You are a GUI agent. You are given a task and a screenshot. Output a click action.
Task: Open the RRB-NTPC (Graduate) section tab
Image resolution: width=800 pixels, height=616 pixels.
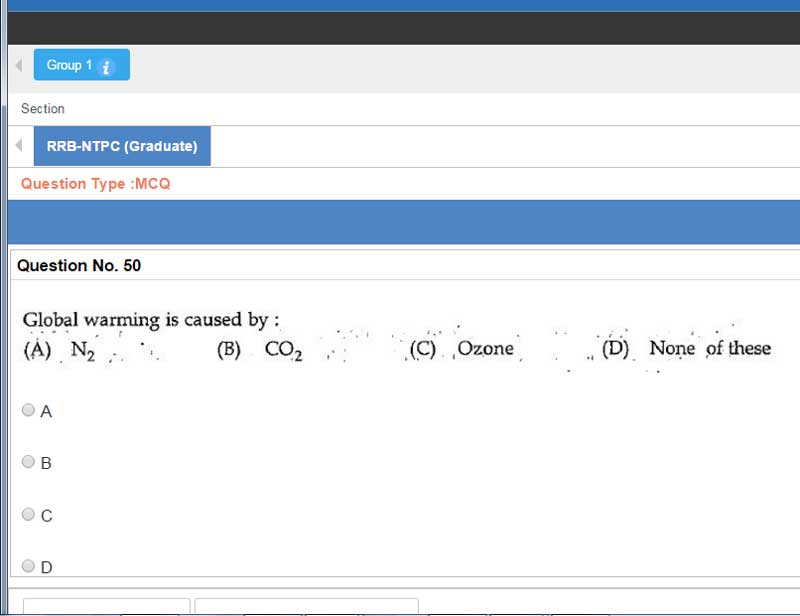[x=122, y=146]
